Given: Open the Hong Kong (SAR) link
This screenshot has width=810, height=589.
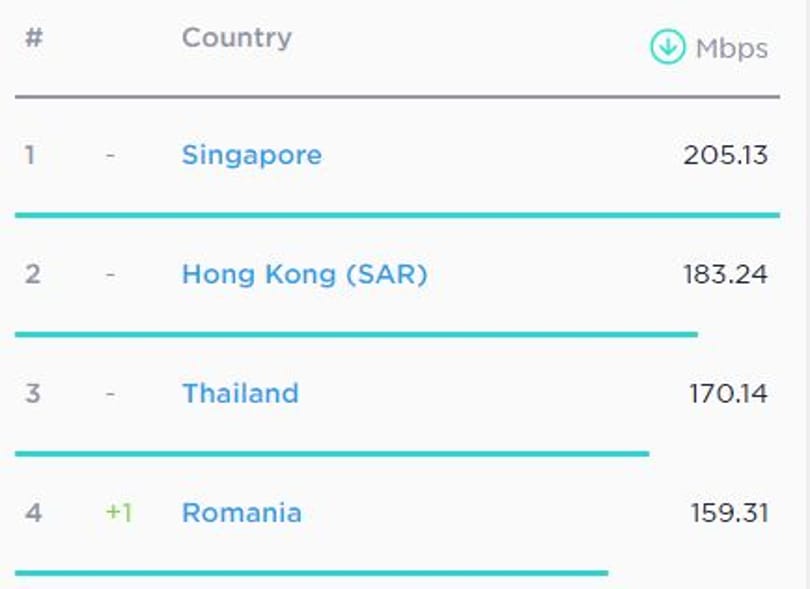Looking at the screenshot, I should [x=305, y=274].
